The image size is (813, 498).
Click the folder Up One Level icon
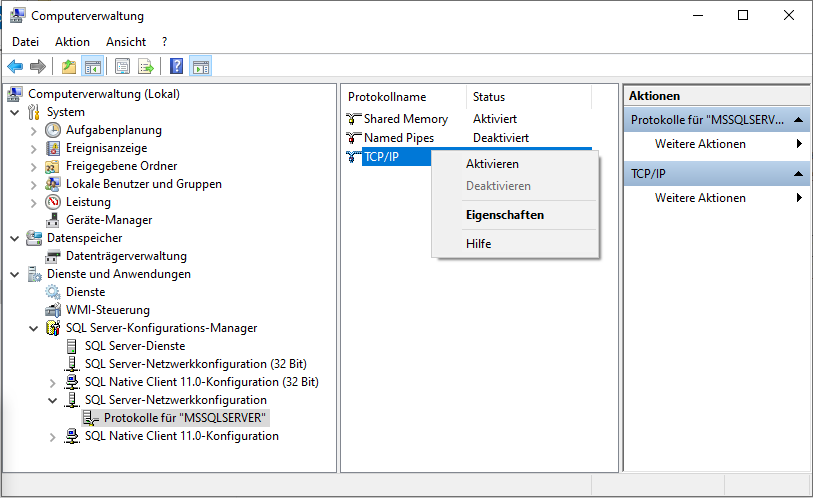pyautogui.click(x=68, y=67)
